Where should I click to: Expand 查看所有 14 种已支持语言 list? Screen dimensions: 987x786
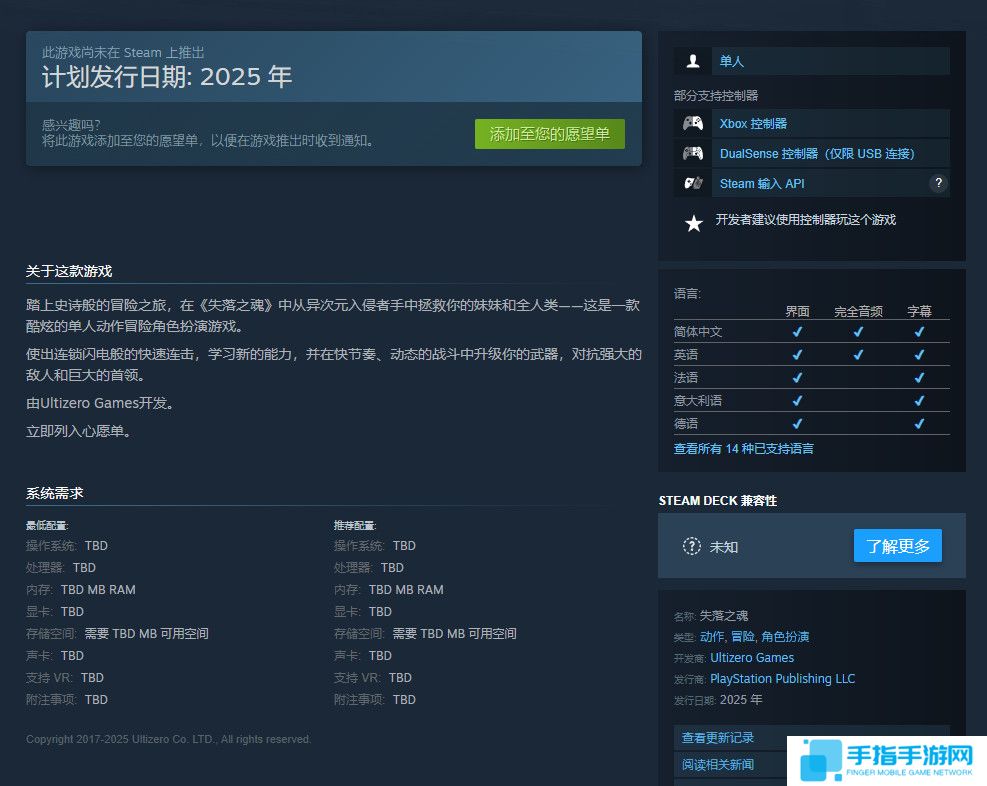point(744,448)
